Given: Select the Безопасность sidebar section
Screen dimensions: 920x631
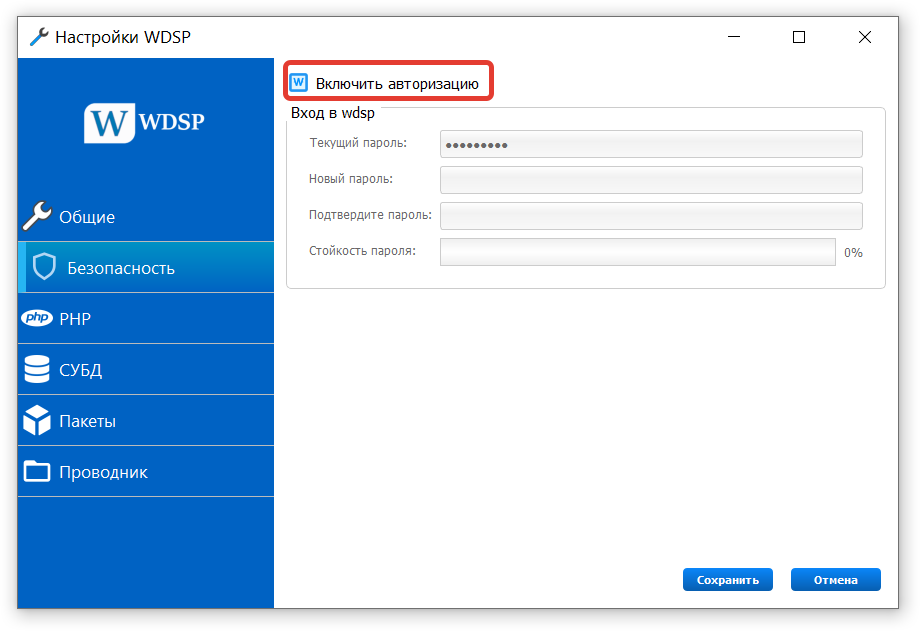Looking at the screenshot, I should pyautogui.click(x=146, y=267).
